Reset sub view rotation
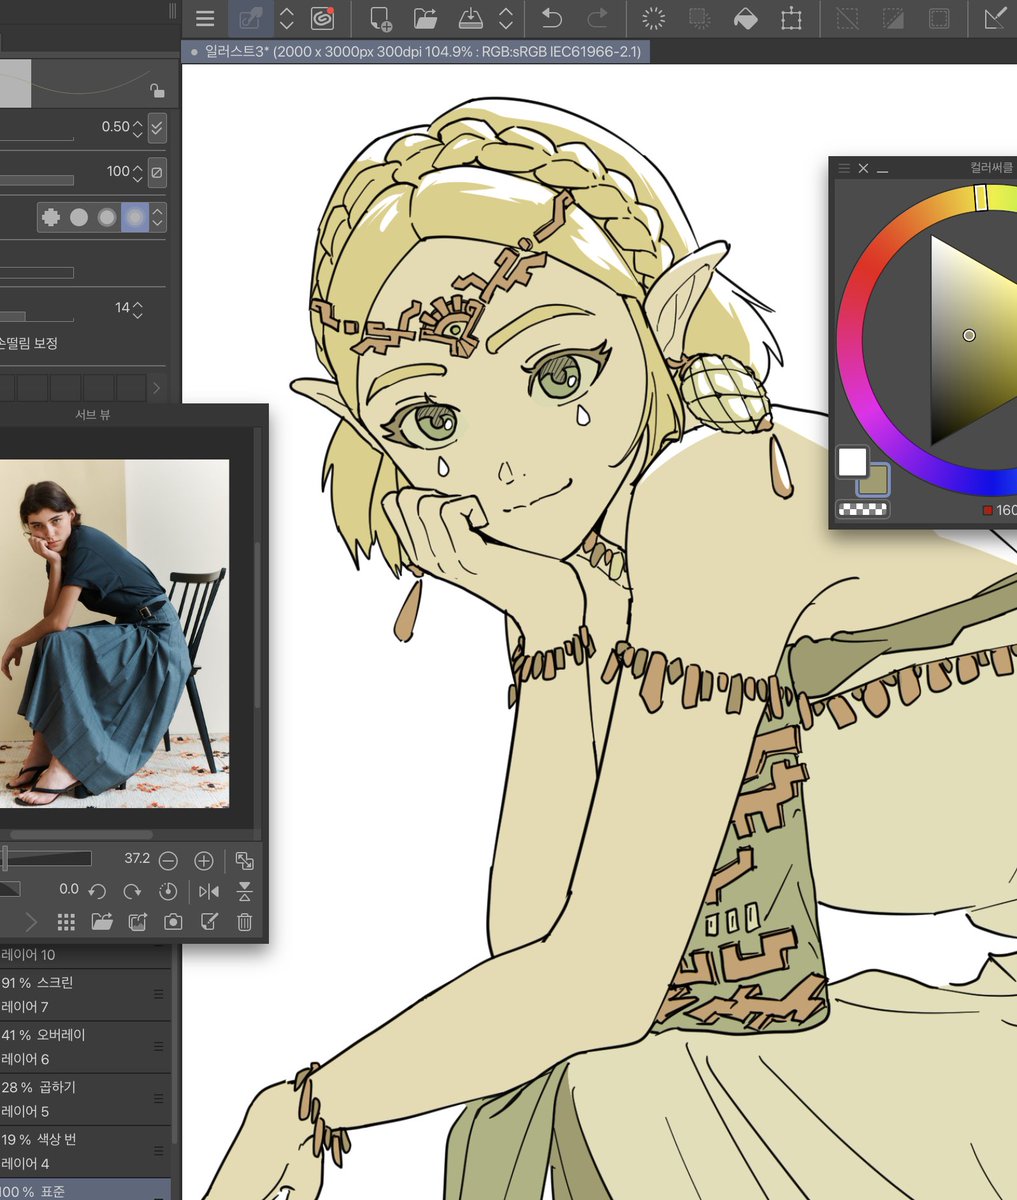Viewport: 1017px width, 1200px height. pos(168,891)
